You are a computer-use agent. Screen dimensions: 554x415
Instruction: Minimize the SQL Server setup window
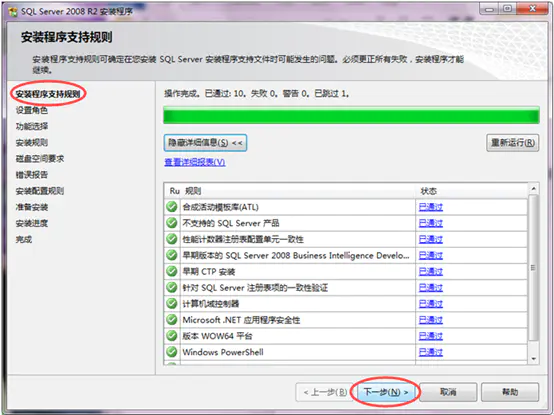click(x=489, y=9)
